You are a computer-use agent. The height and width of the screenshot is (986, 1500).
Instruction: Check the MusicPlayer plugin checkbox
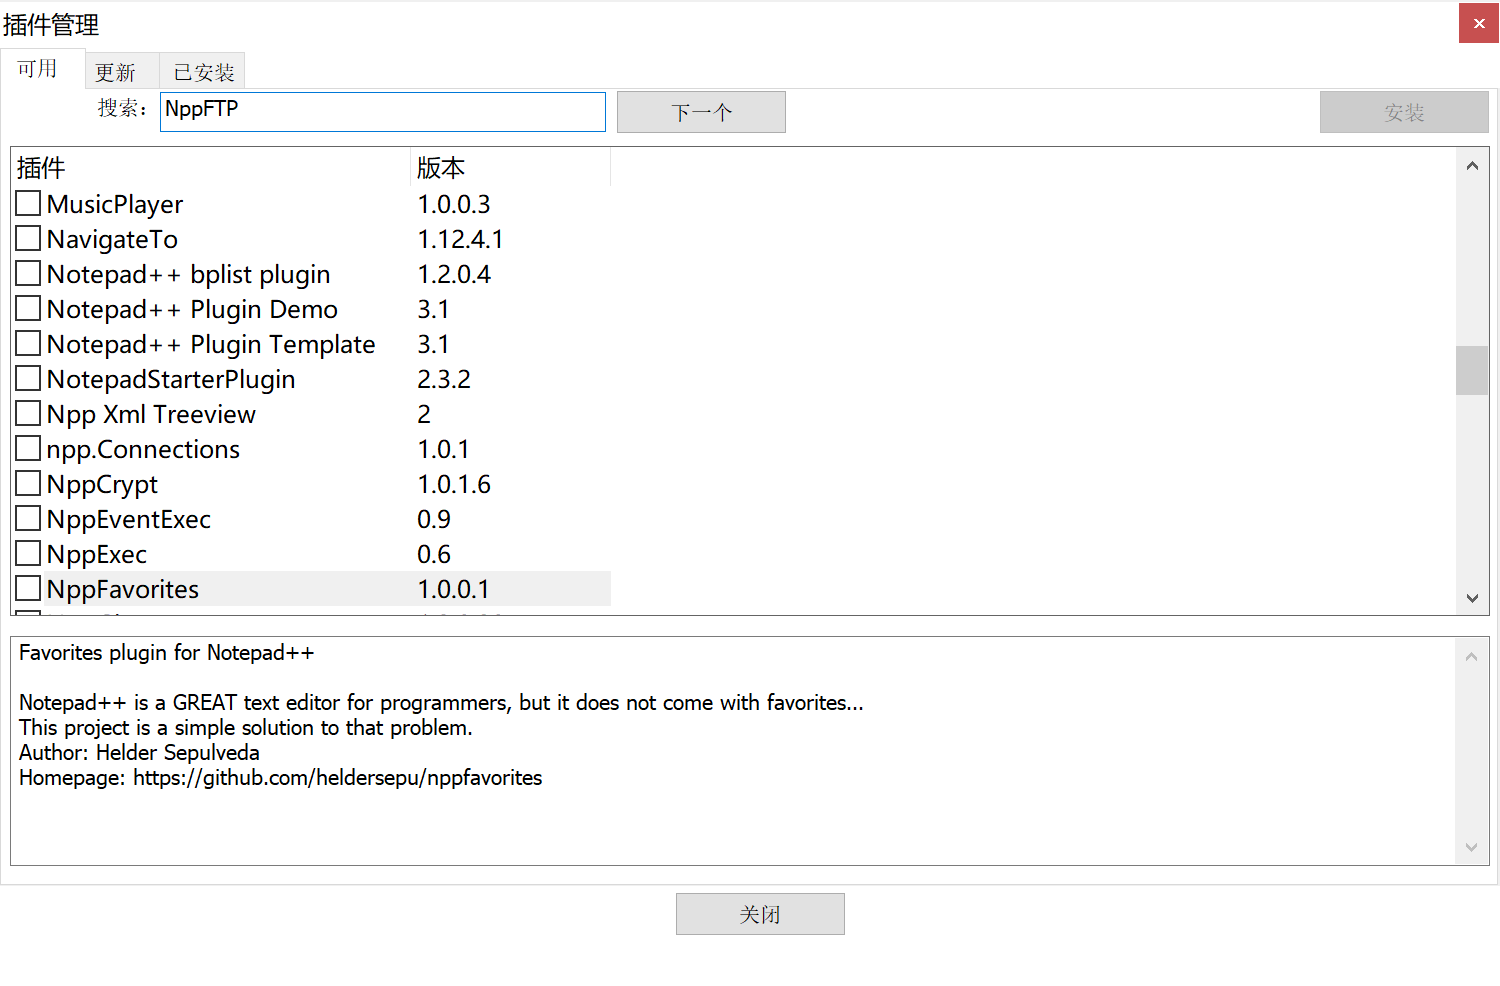tap(28, 204)
